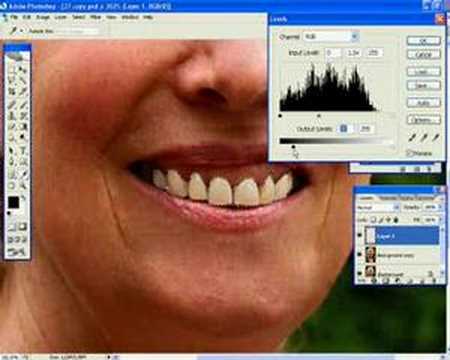Select the black point eyedropper in Levels

413,137
